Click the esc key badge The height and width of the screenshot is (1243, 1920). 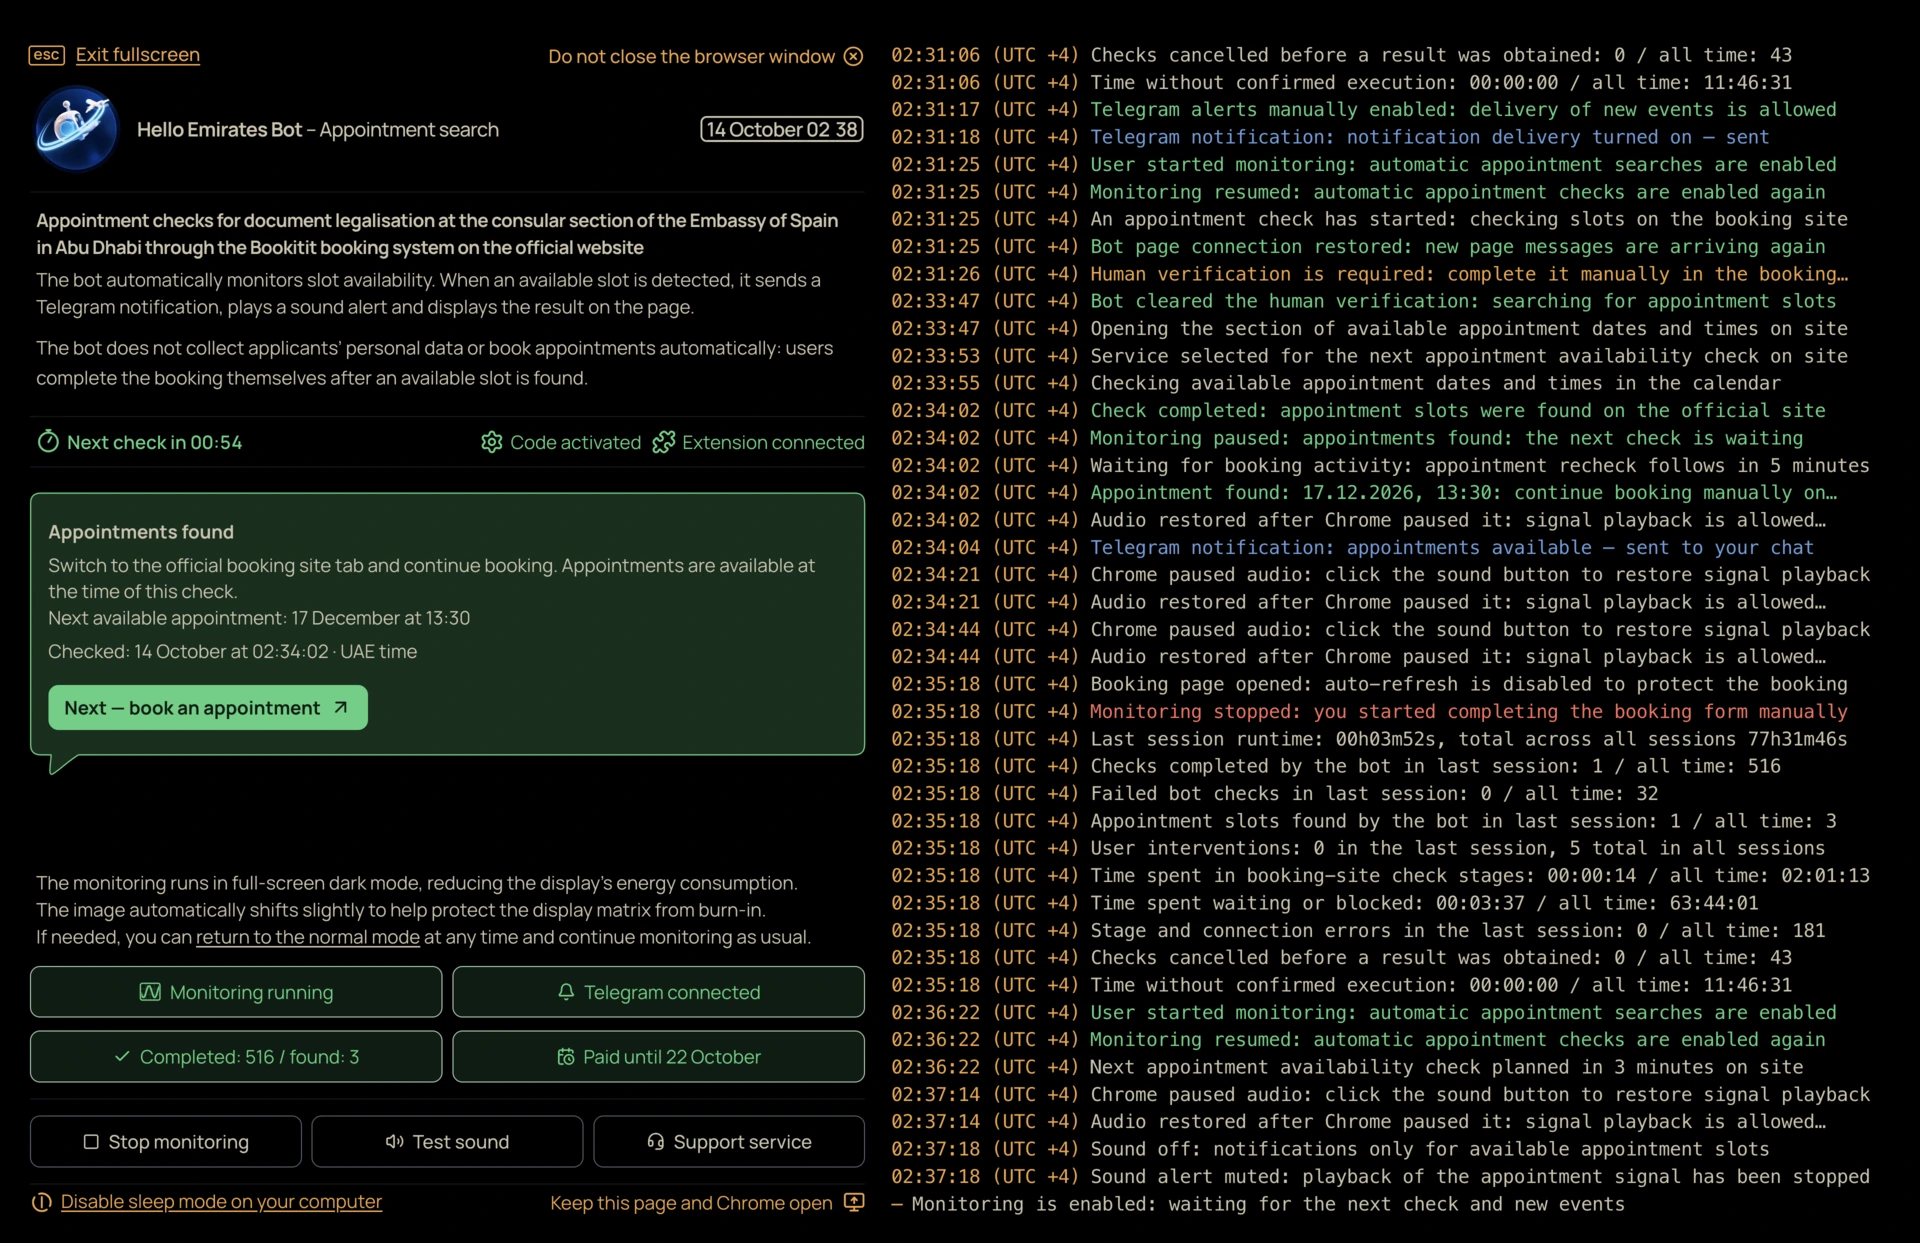[46, 55]
